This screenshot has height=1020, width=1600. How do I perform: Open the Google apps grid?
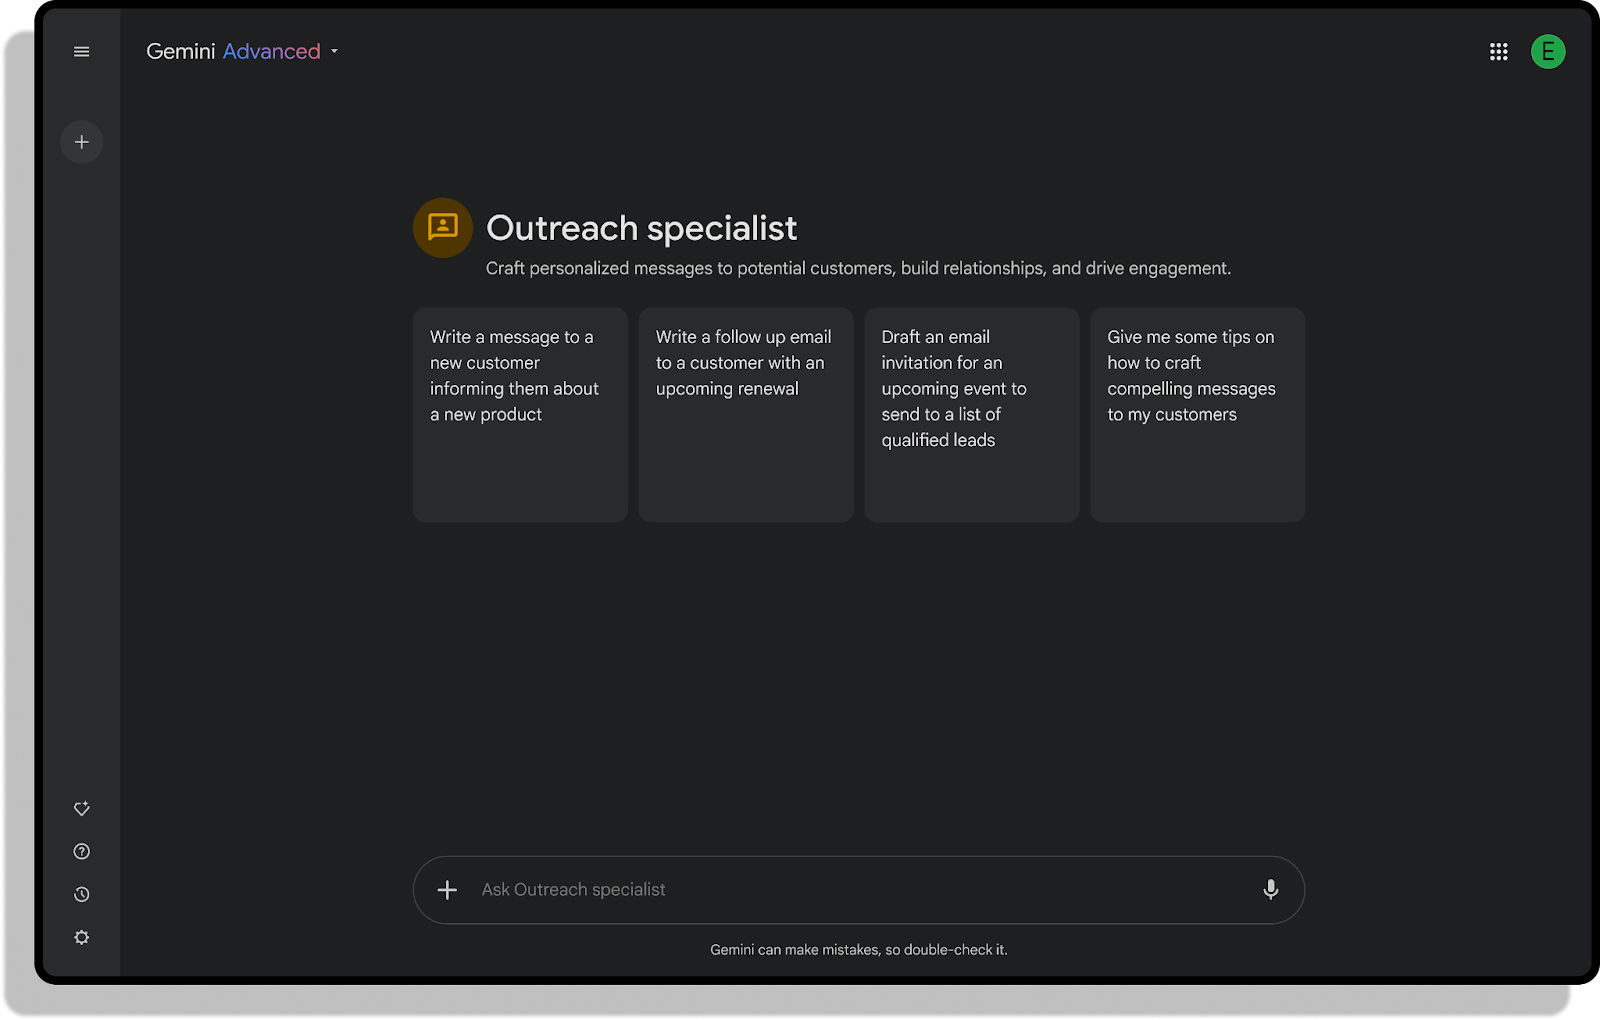pos(1498,52)
